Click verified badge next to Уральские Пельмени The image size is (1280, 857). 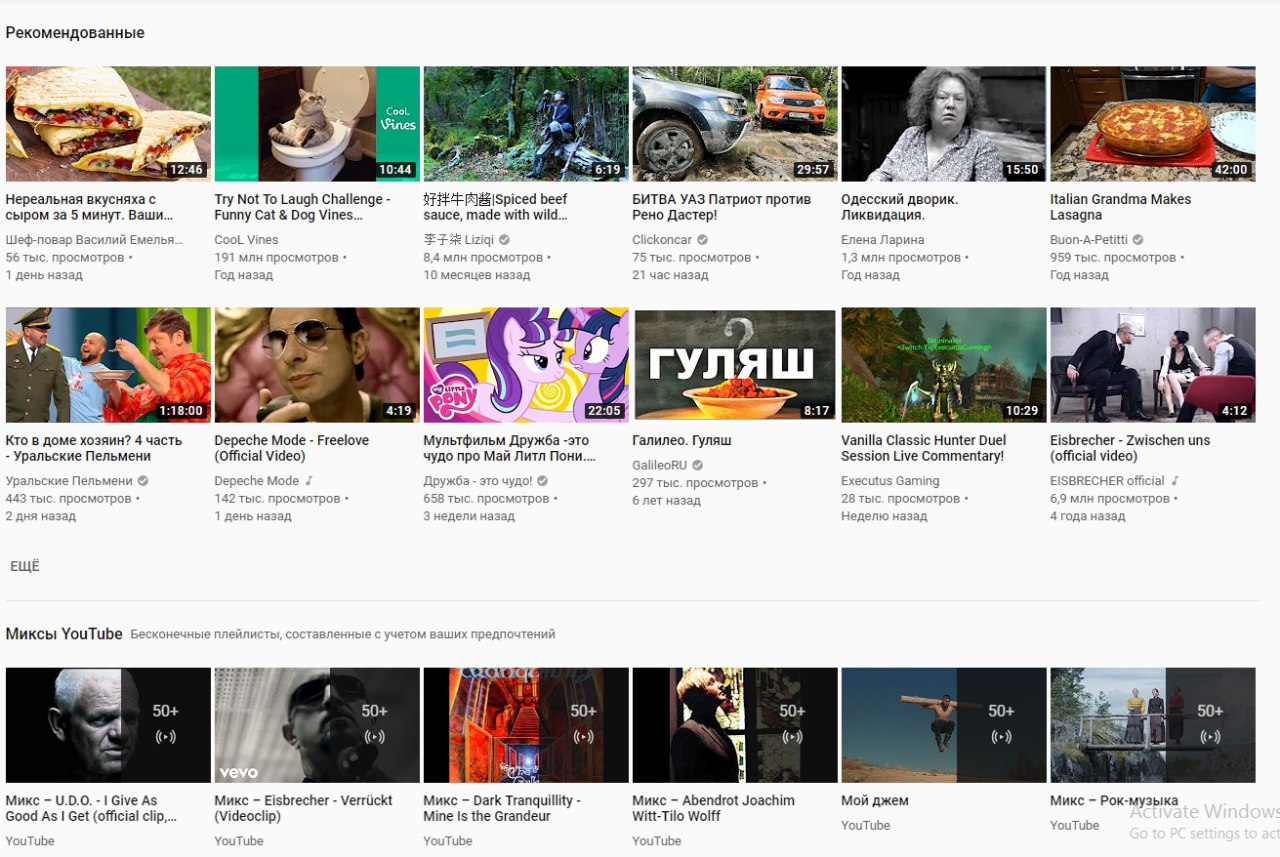tap(143, 481)
